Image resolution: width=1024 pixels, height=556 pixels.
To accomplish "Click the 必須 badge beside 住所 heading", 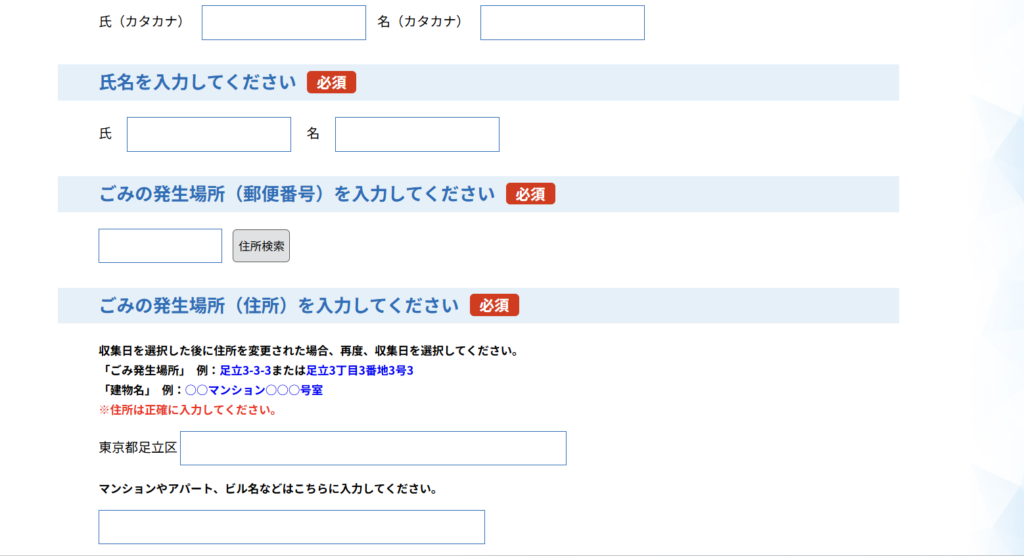I will [x=494, y=305].
